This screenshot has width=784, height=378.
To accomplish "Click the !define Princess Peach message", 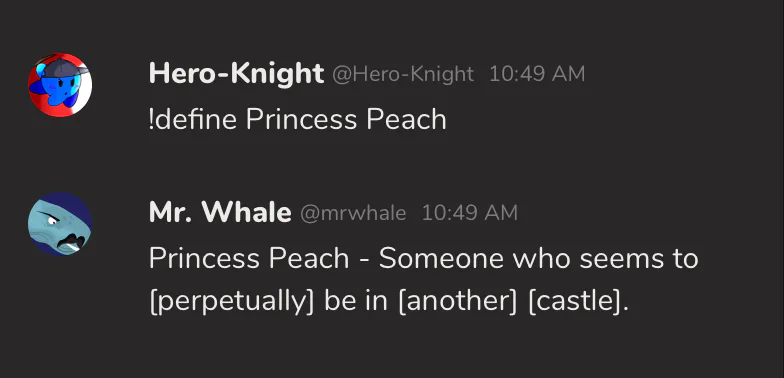I will click(298, 120).
